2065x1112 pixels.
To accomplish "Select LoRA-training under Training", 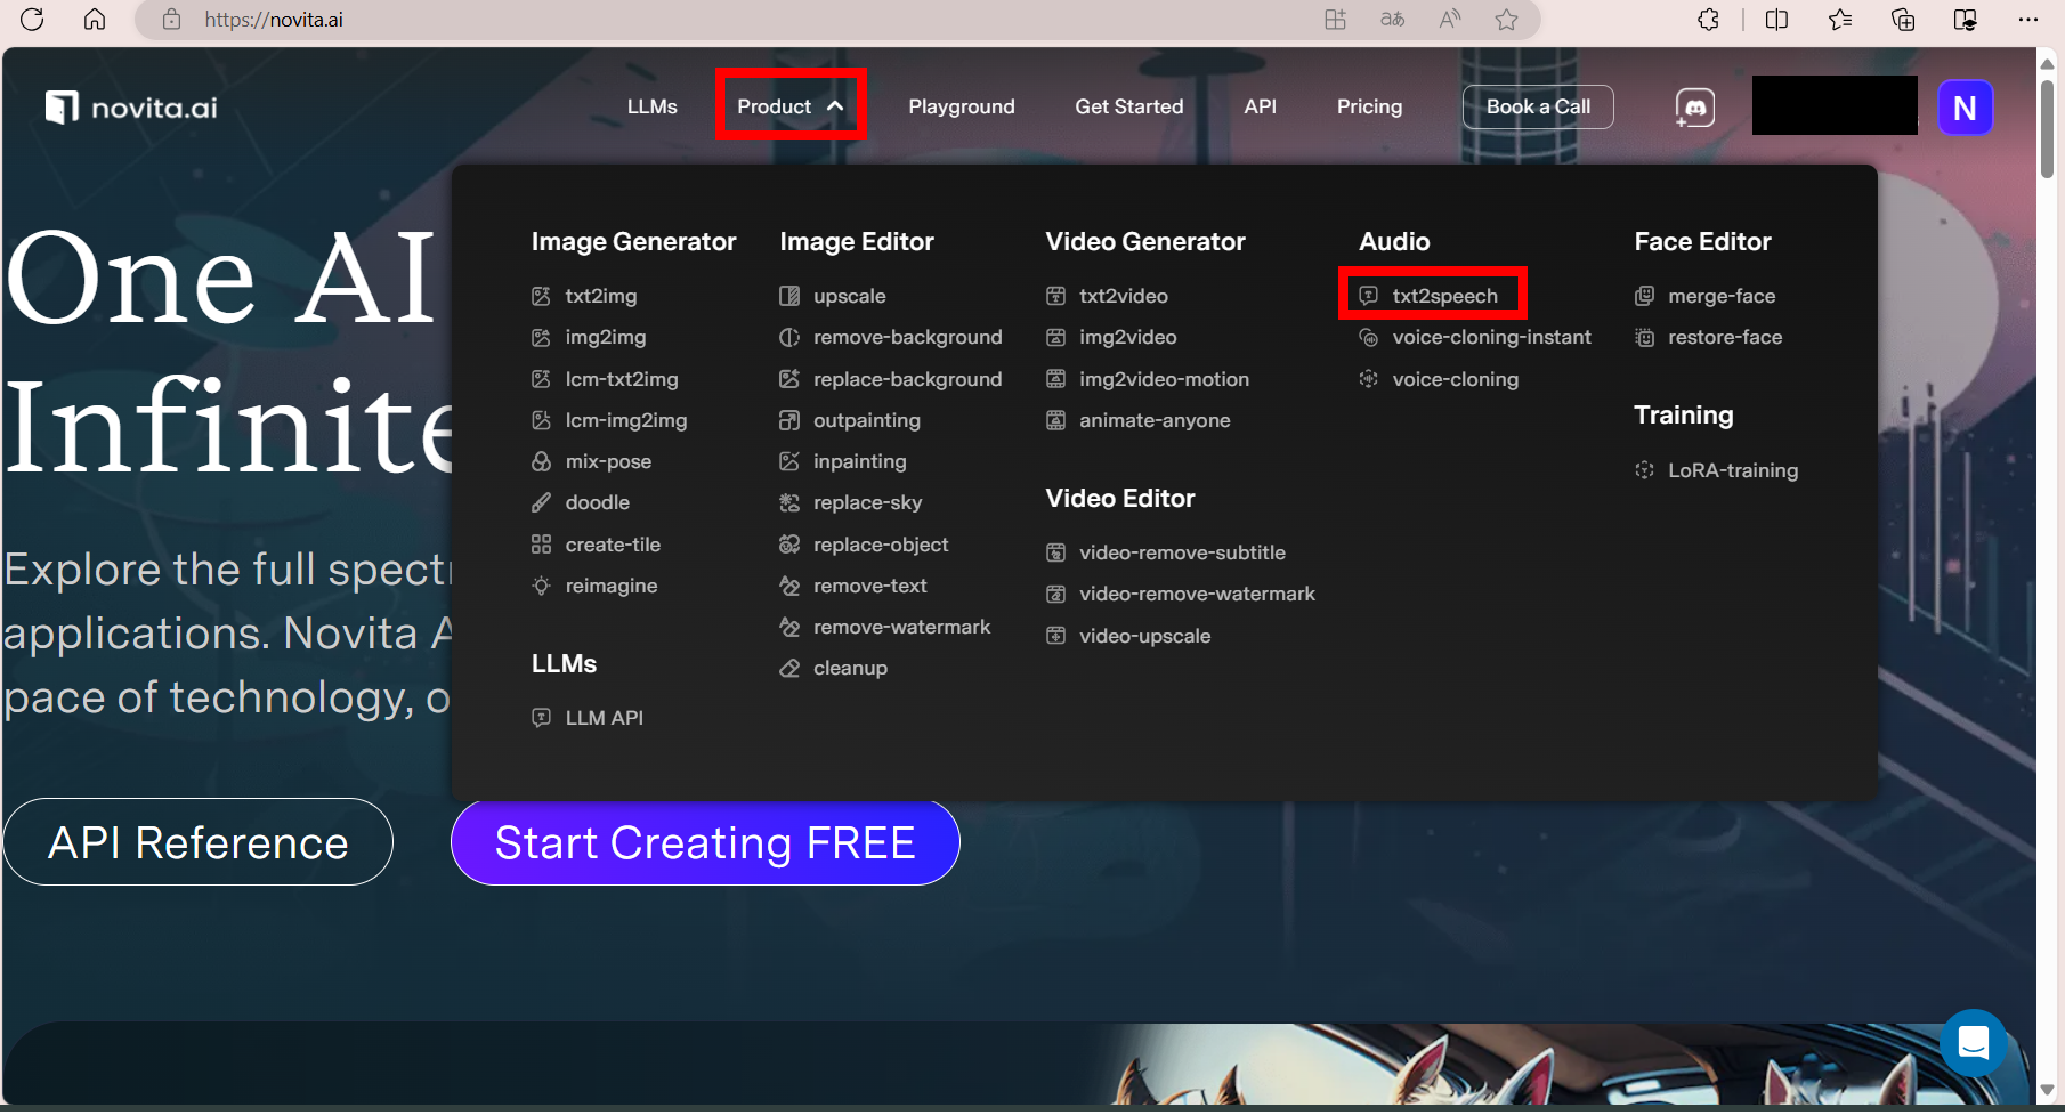I will point(1732,470).
